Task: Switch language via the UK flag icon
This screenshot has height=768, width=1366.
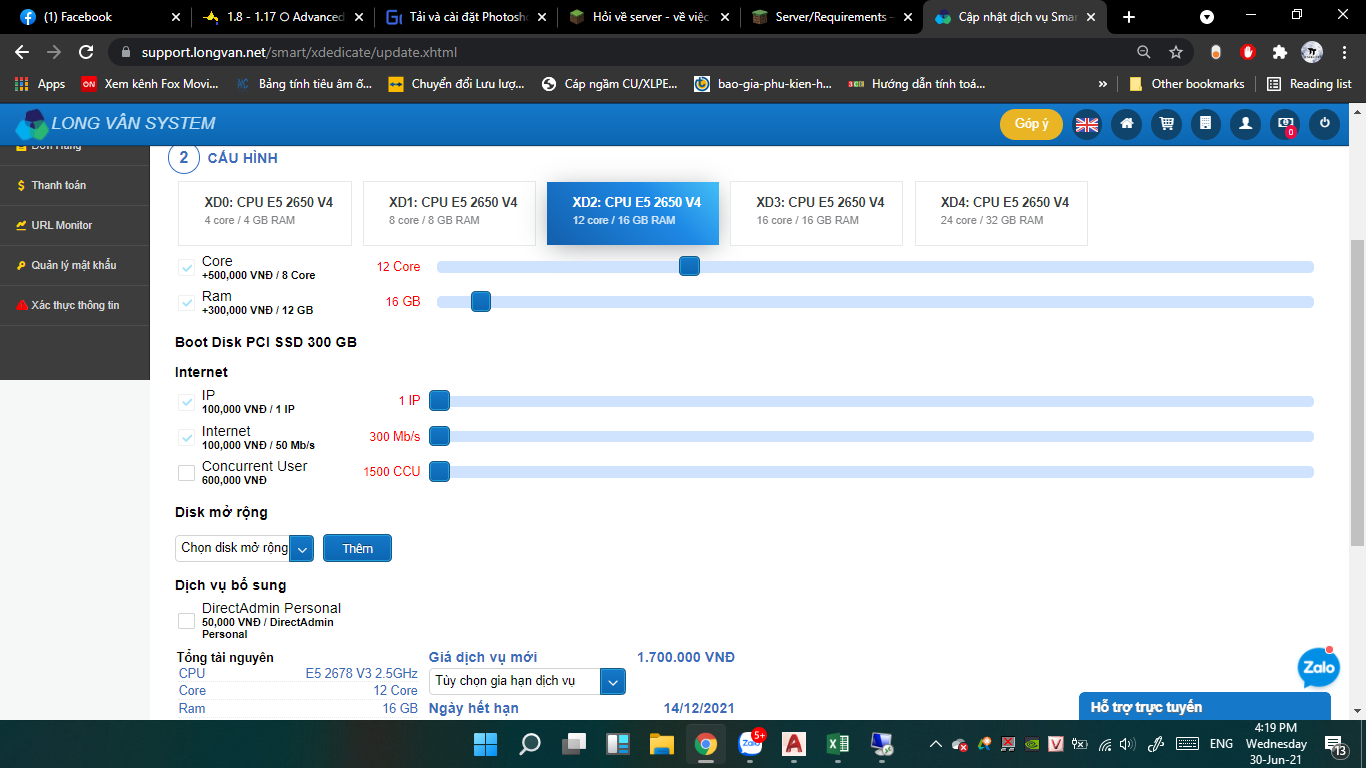Action: tap(1086, 124)
